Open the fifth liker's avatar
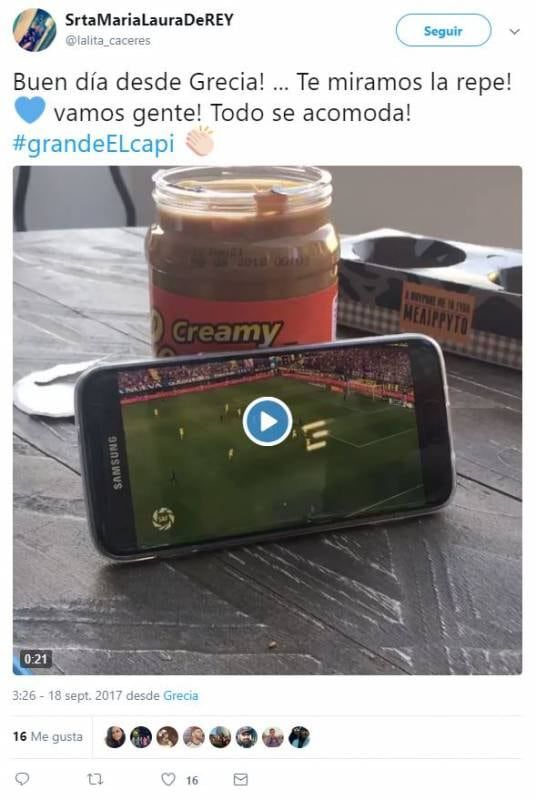The image size is (536, 800). (x=220, y=737)
